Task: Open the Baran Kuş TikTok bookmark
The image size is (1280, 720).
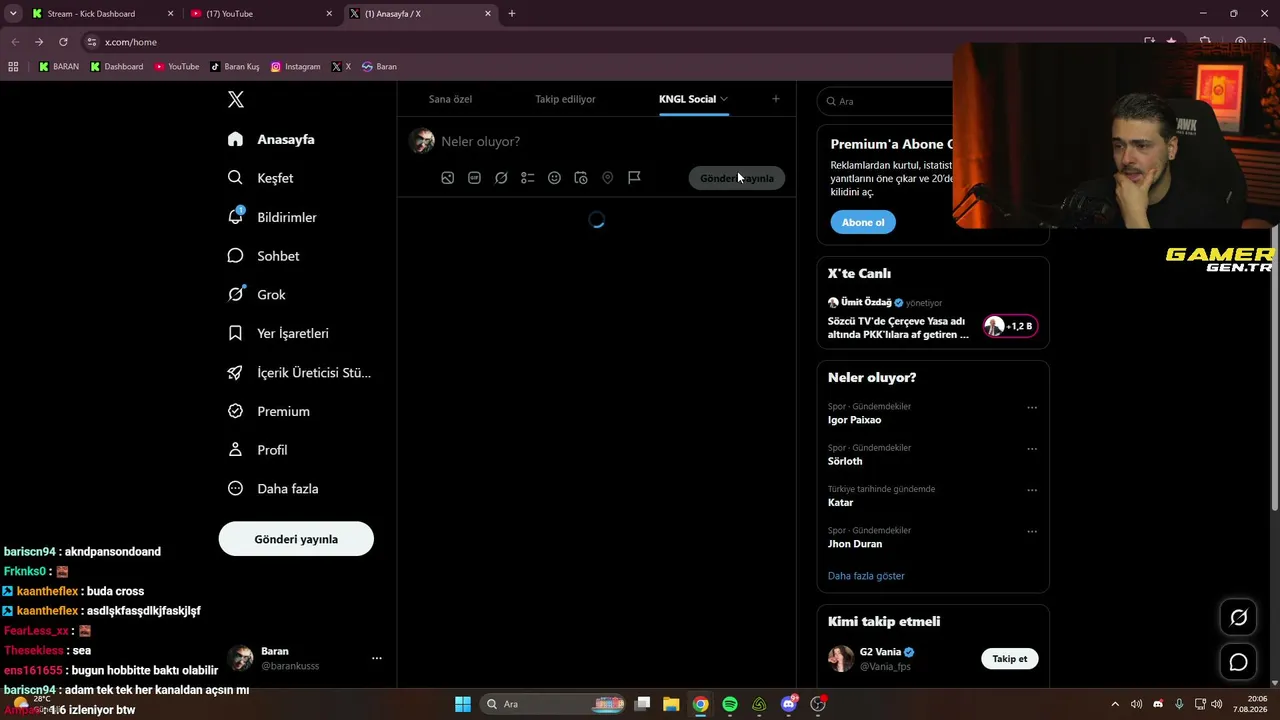Action: pyautogui.click(x=235, y=67)
